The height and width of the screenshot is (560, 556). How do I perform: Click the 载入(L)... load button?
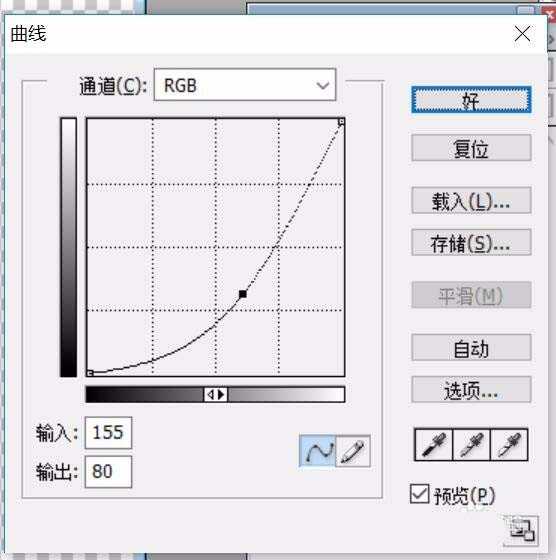click(471, 200)
